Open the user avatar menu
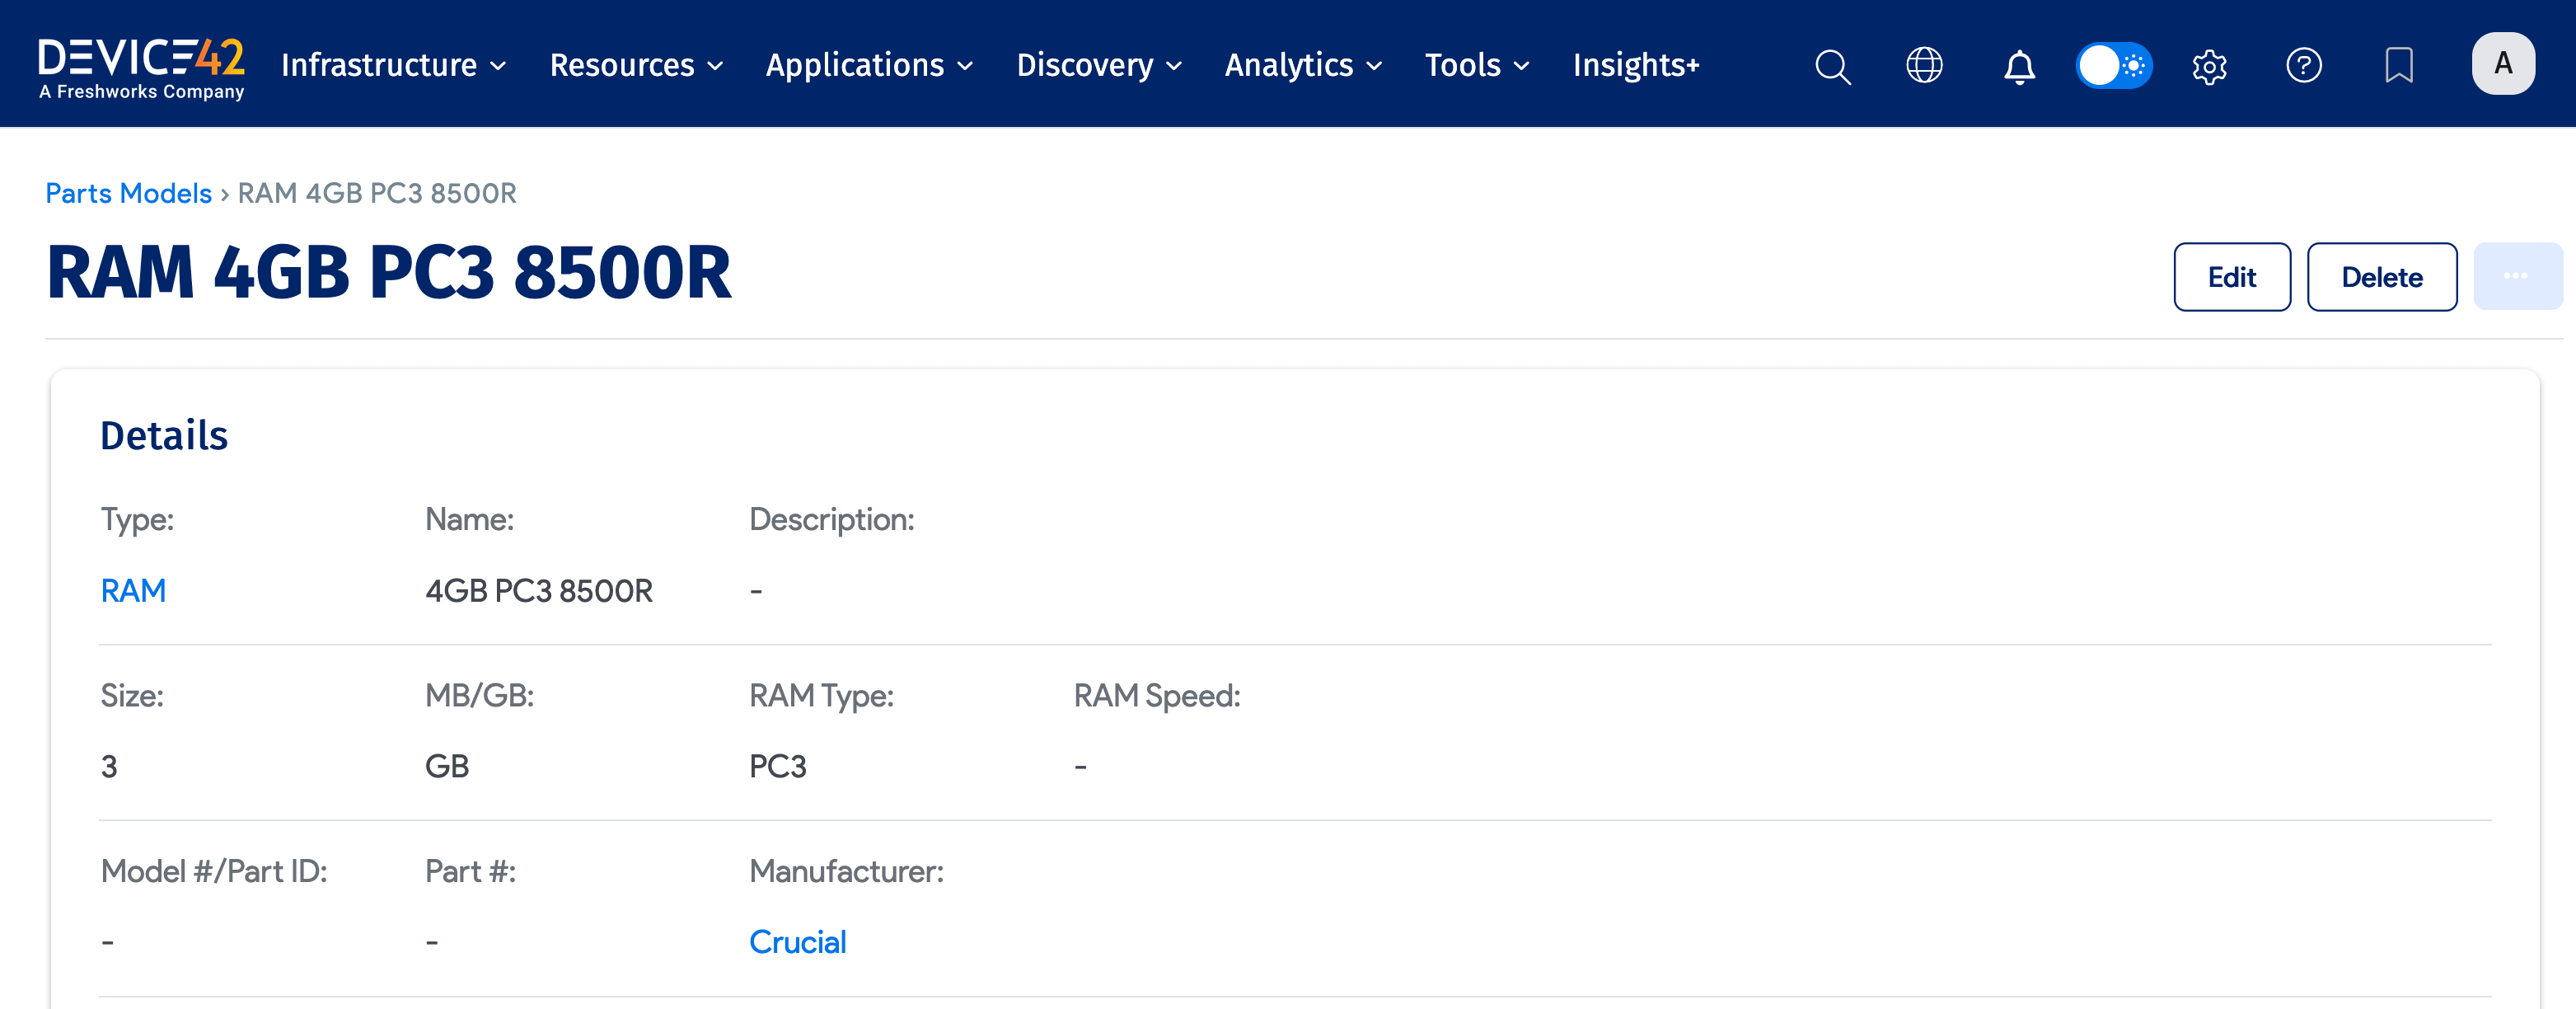Viewport: 2576px width, 1009px height. 2502,64
